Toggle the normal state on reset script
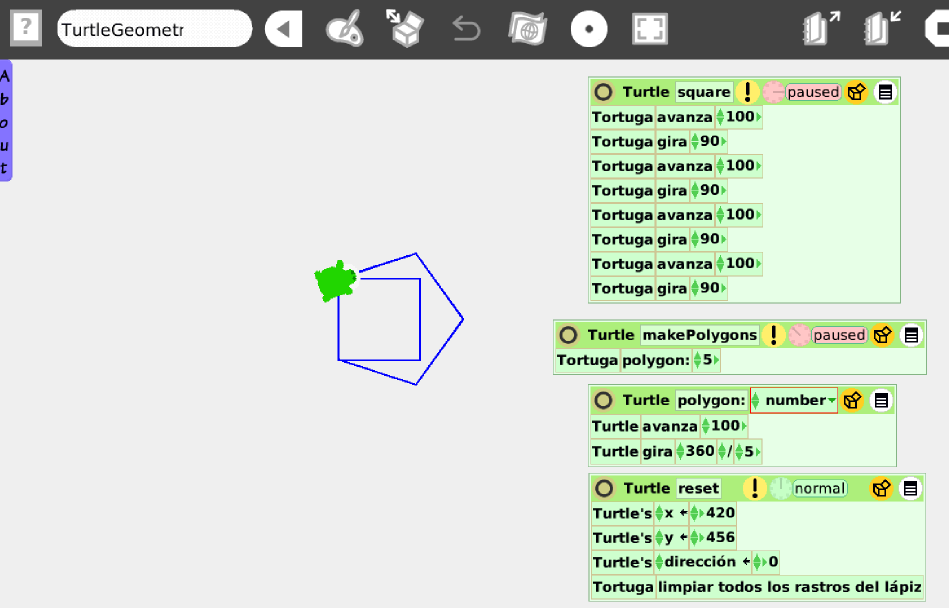The image size is (949, 608). [x=822, y=488]
